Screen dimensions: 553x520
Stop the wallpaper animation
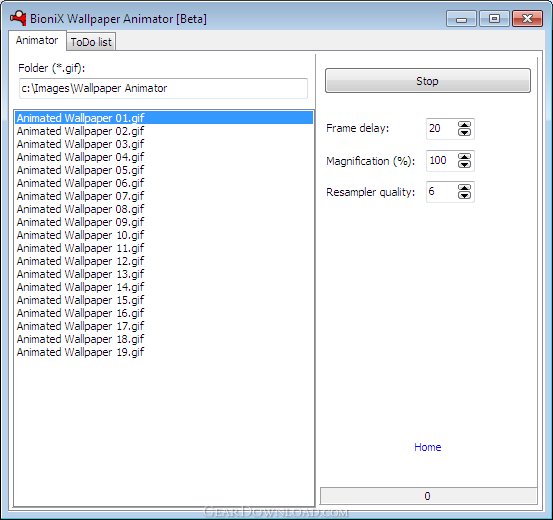427,81
